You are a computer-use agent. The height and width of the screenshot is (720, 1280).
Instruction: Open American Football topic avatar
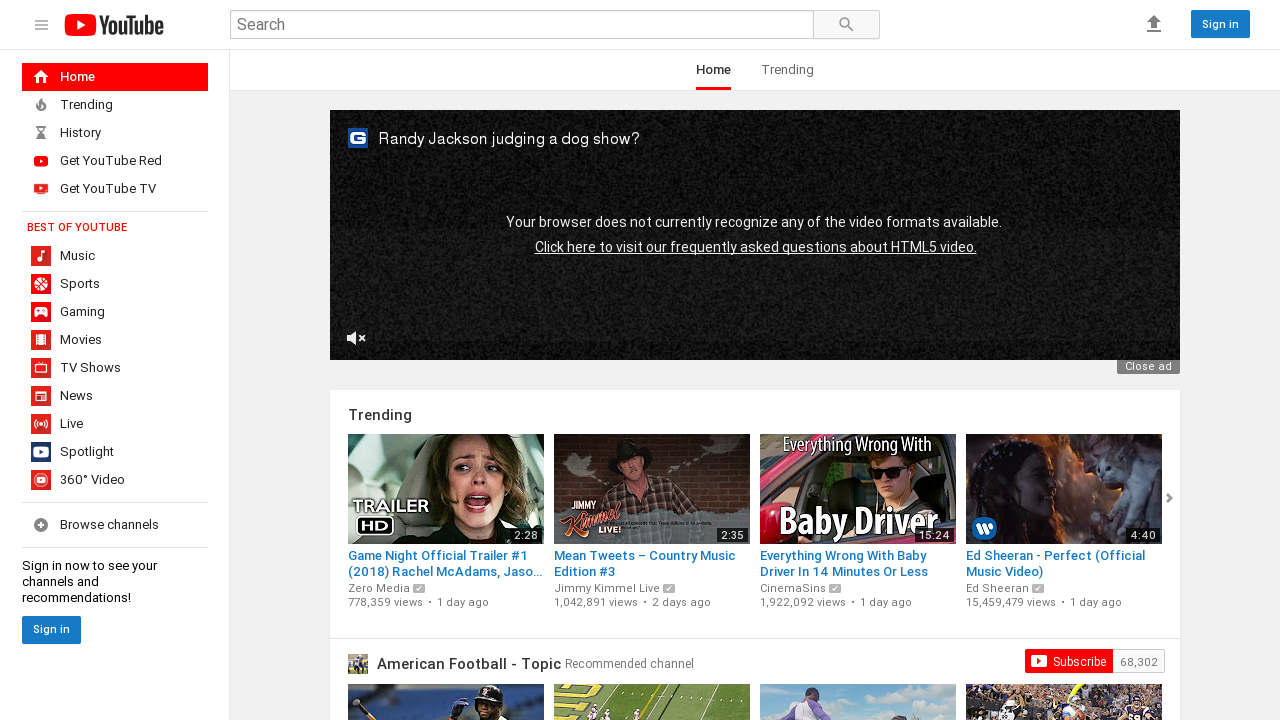coord(358,664)
